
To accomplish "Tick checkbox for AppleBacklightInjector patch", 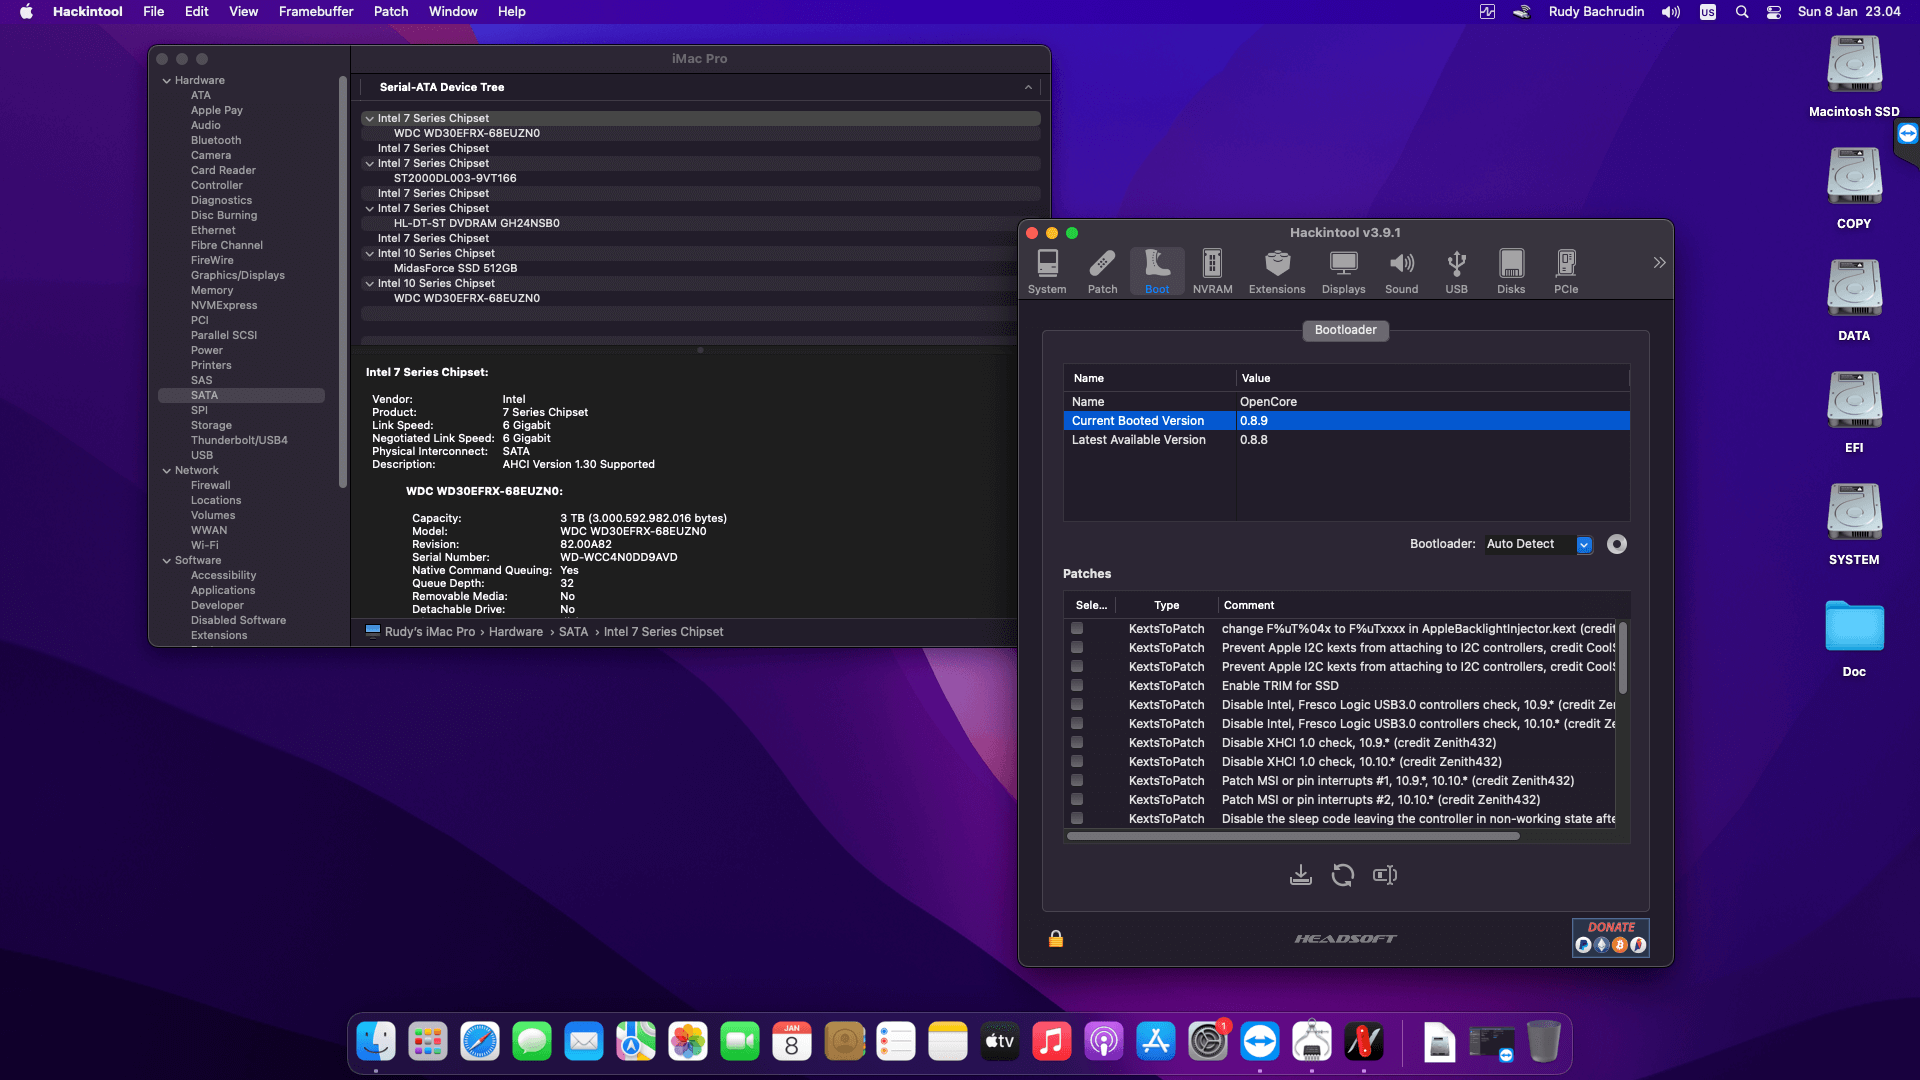I will (1077, 629).
